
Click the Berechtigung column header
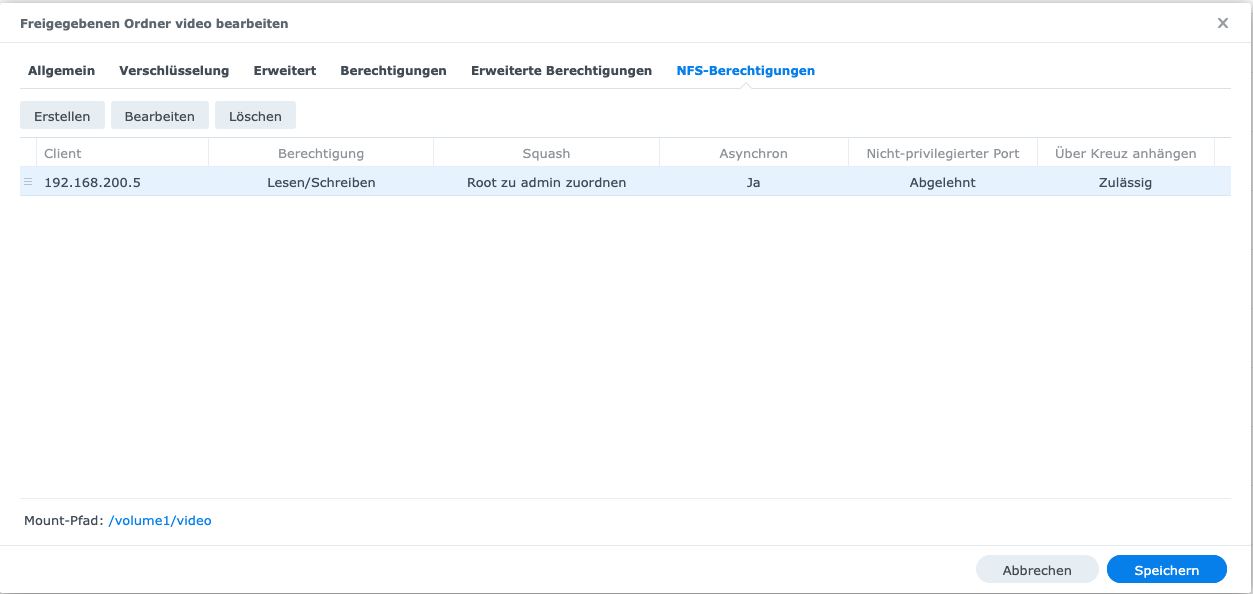point(321,153)
